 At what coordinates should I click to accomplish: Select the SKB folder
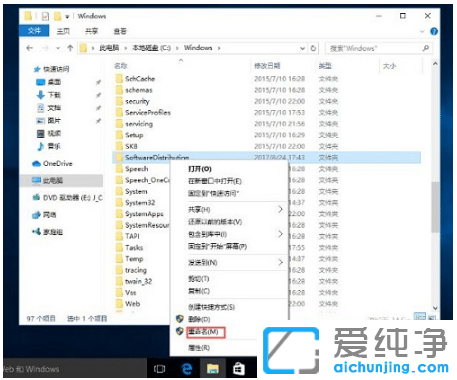pyautogui.click(x=131, y=146)
